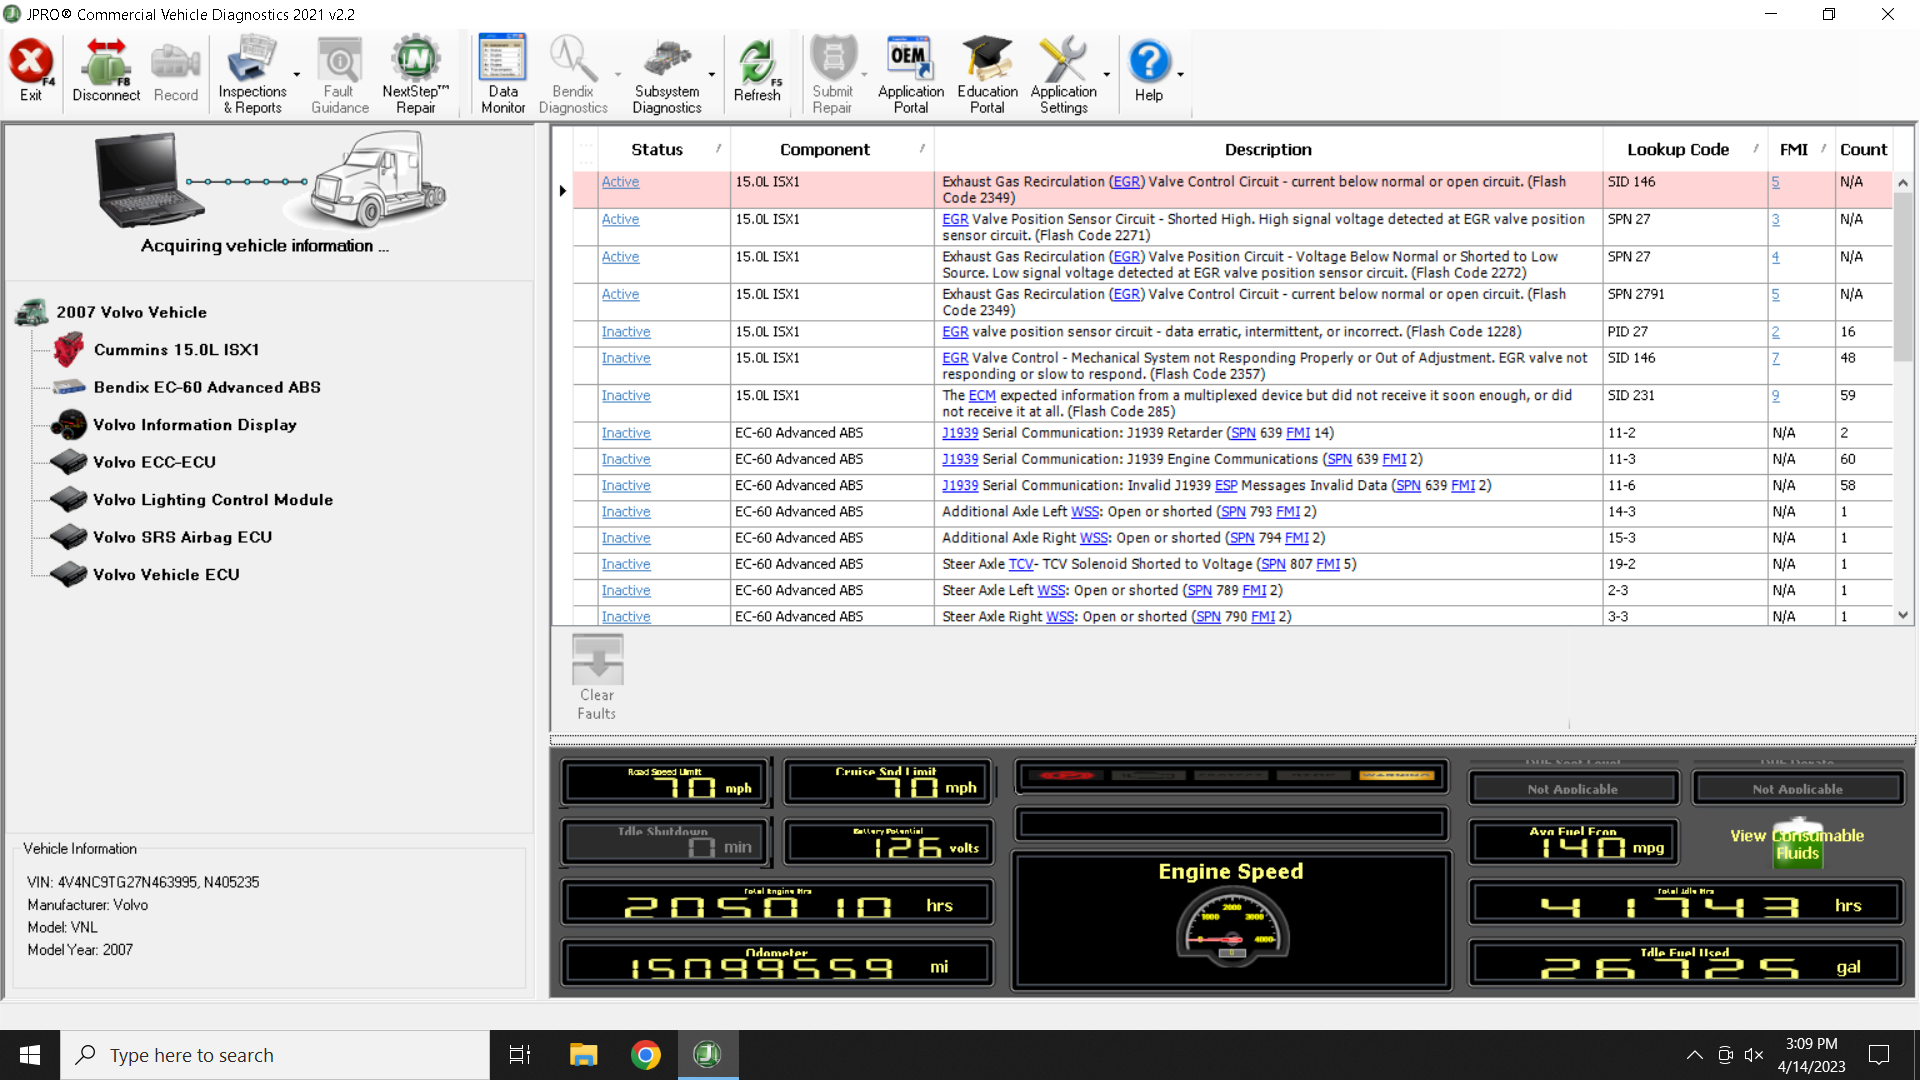1920x1080 pixels.
Task: Open File Explorer from taskbar
Action: pos(583,1055)
